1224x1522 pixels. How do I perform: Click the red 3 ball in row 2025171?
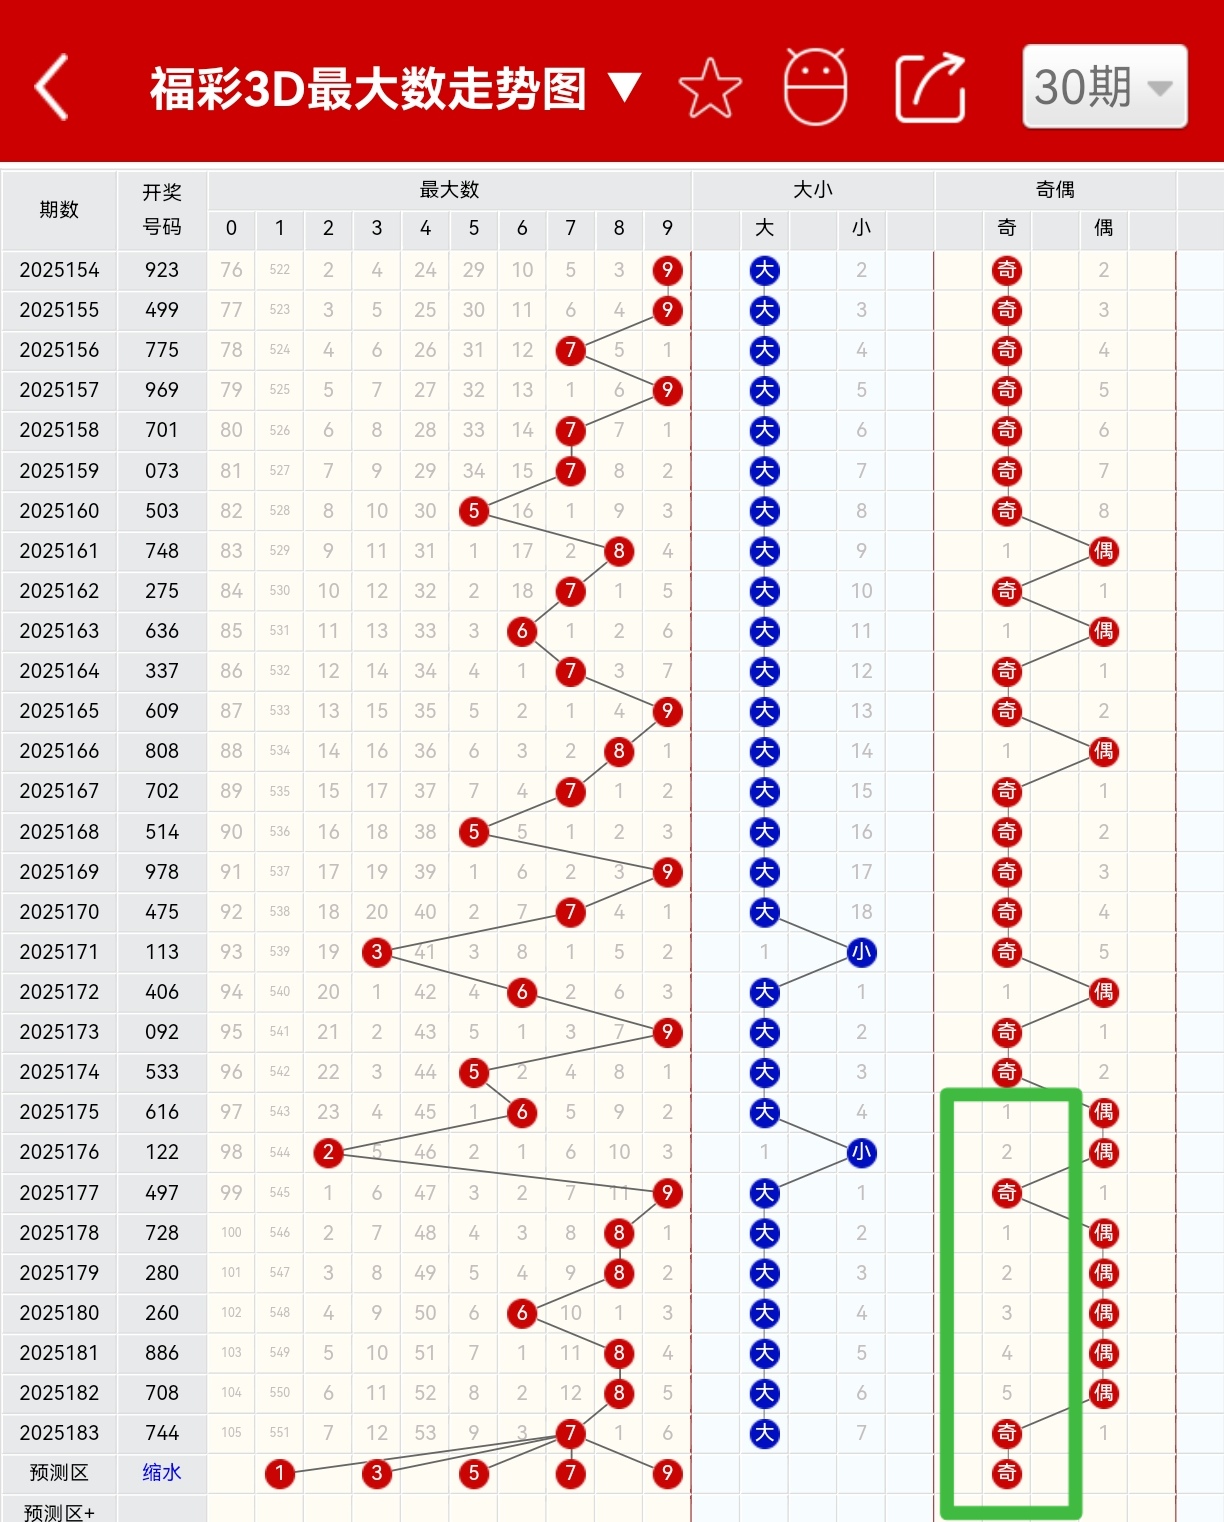377,952
